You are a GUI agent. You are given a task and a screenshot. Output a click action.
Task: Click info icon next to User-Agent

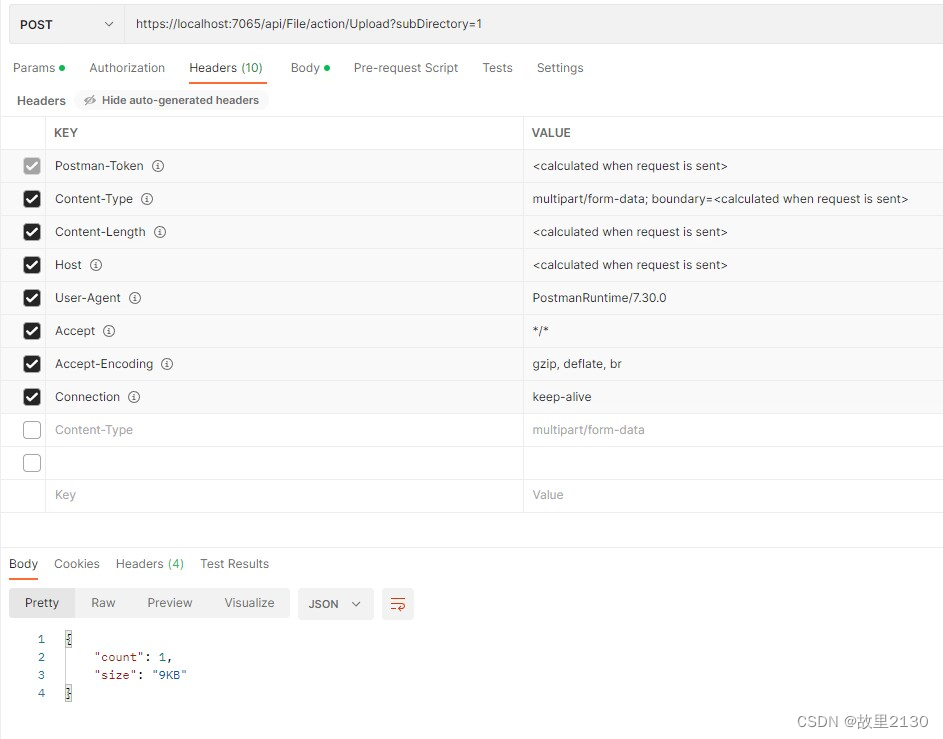(135, 298)
